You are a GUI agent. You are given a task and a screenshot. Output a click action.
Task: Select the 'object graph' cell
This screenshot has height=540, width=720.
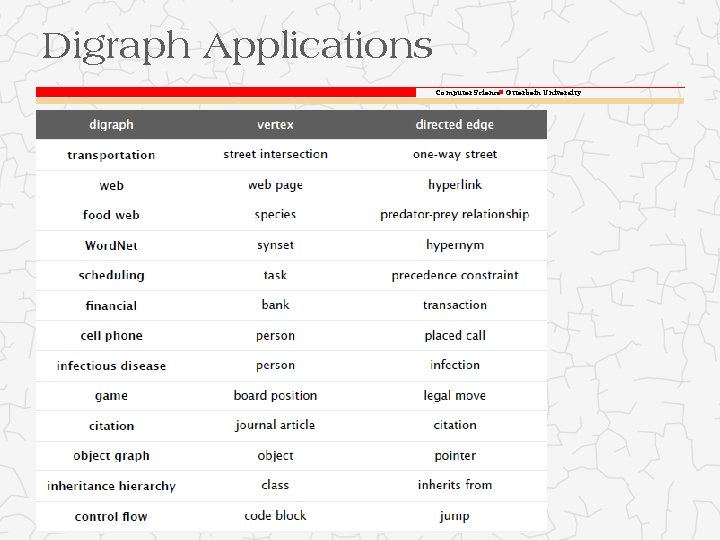pyautogui.click(x=111, y=456)
